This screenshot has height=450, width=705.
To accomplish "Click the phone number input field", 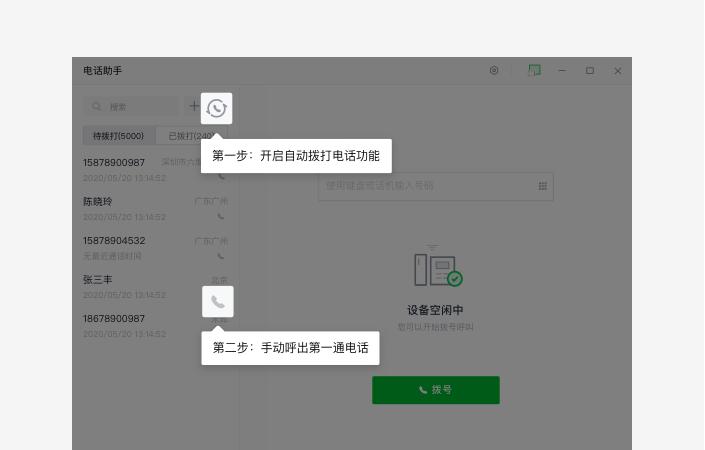I will point(435,186).
